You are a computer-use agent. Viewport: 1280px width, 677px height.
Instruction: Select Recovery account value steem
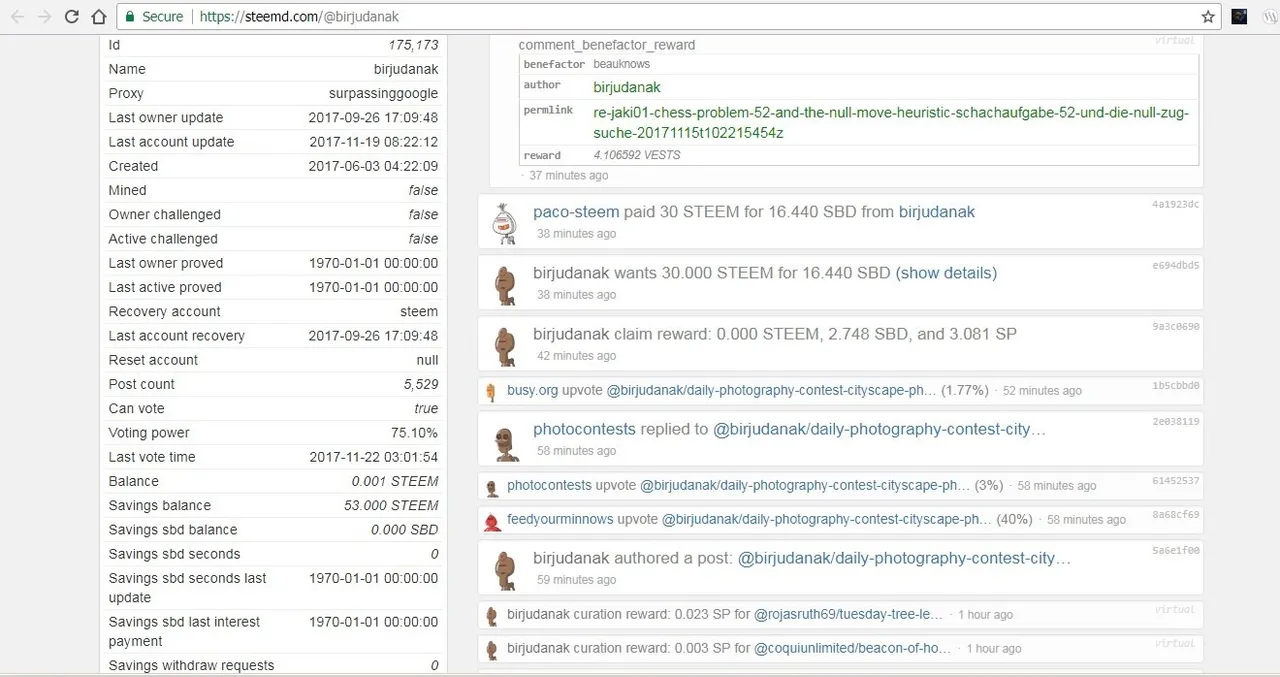(x=419, y=311)
